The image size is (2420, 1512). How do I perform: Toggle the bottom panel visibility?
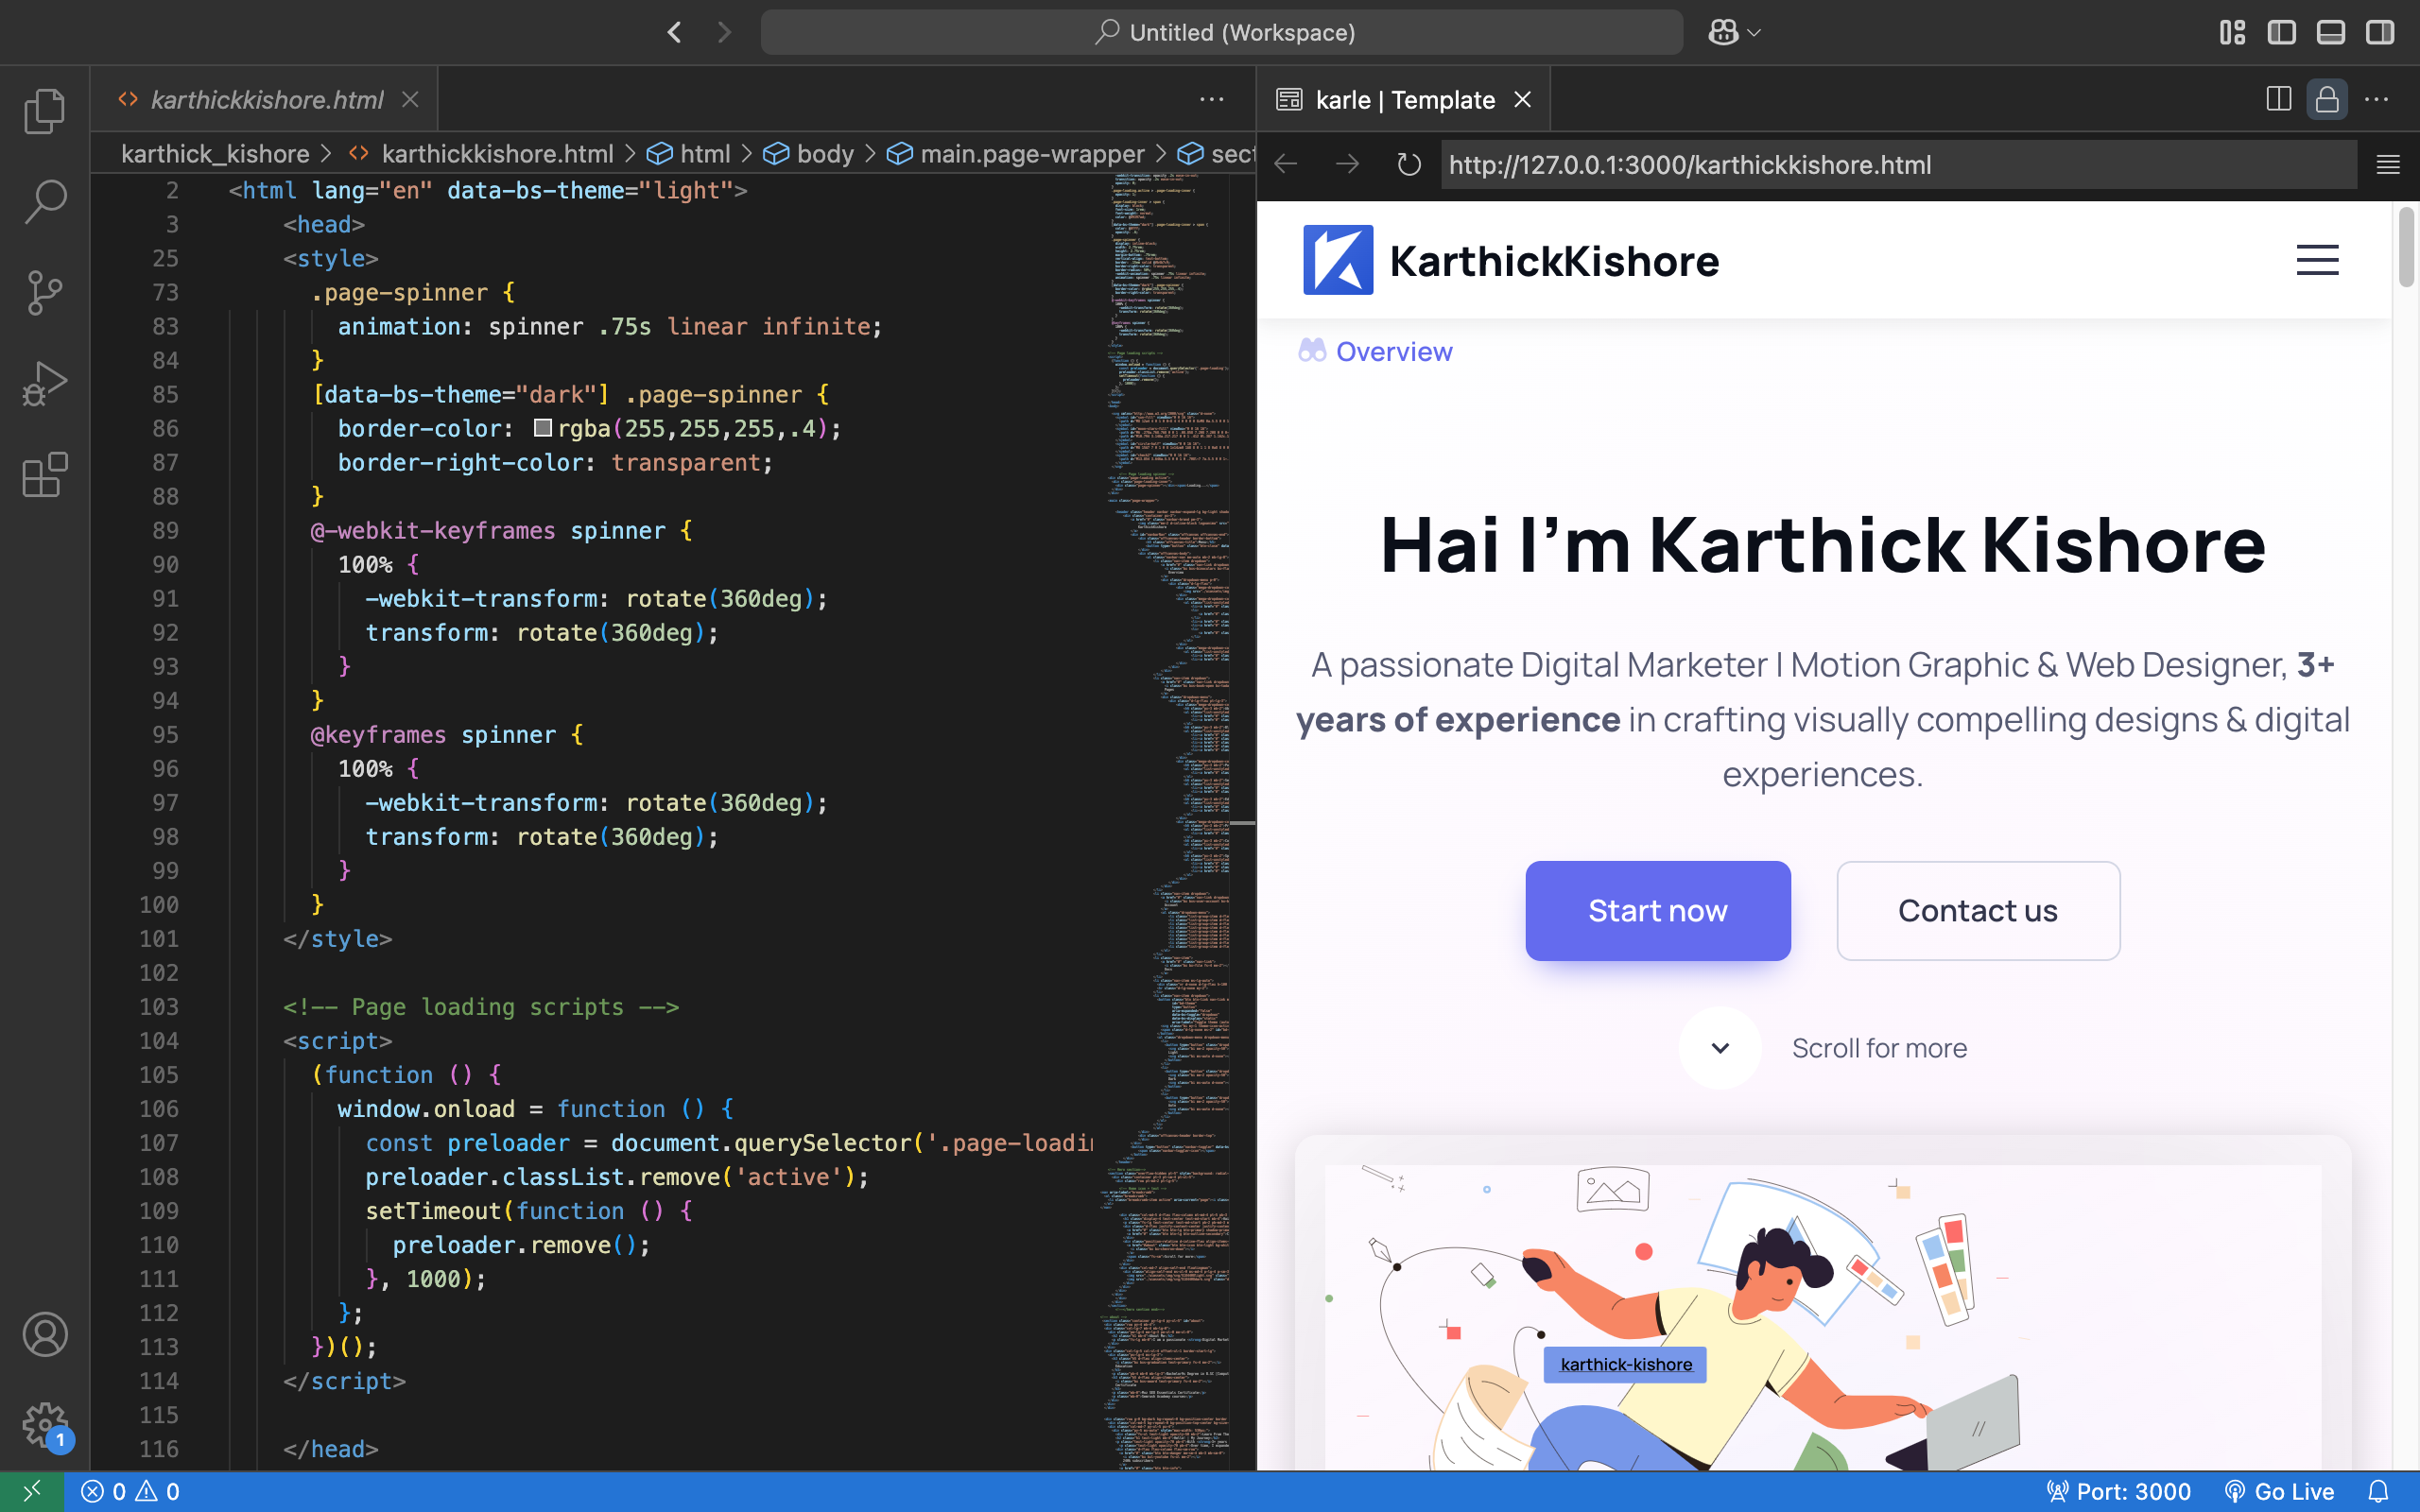(x=2330, y=31)
